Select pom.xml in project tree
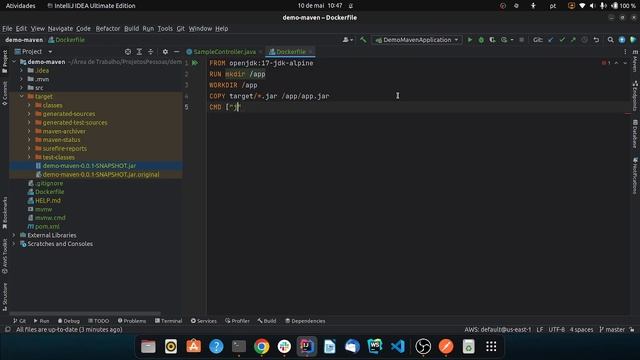 [x=47, y=227]
